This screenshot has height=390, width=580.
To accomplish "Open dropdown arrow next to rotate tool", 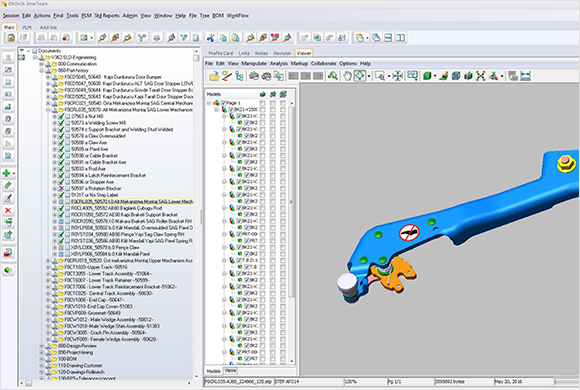I will tap(369, 76).
